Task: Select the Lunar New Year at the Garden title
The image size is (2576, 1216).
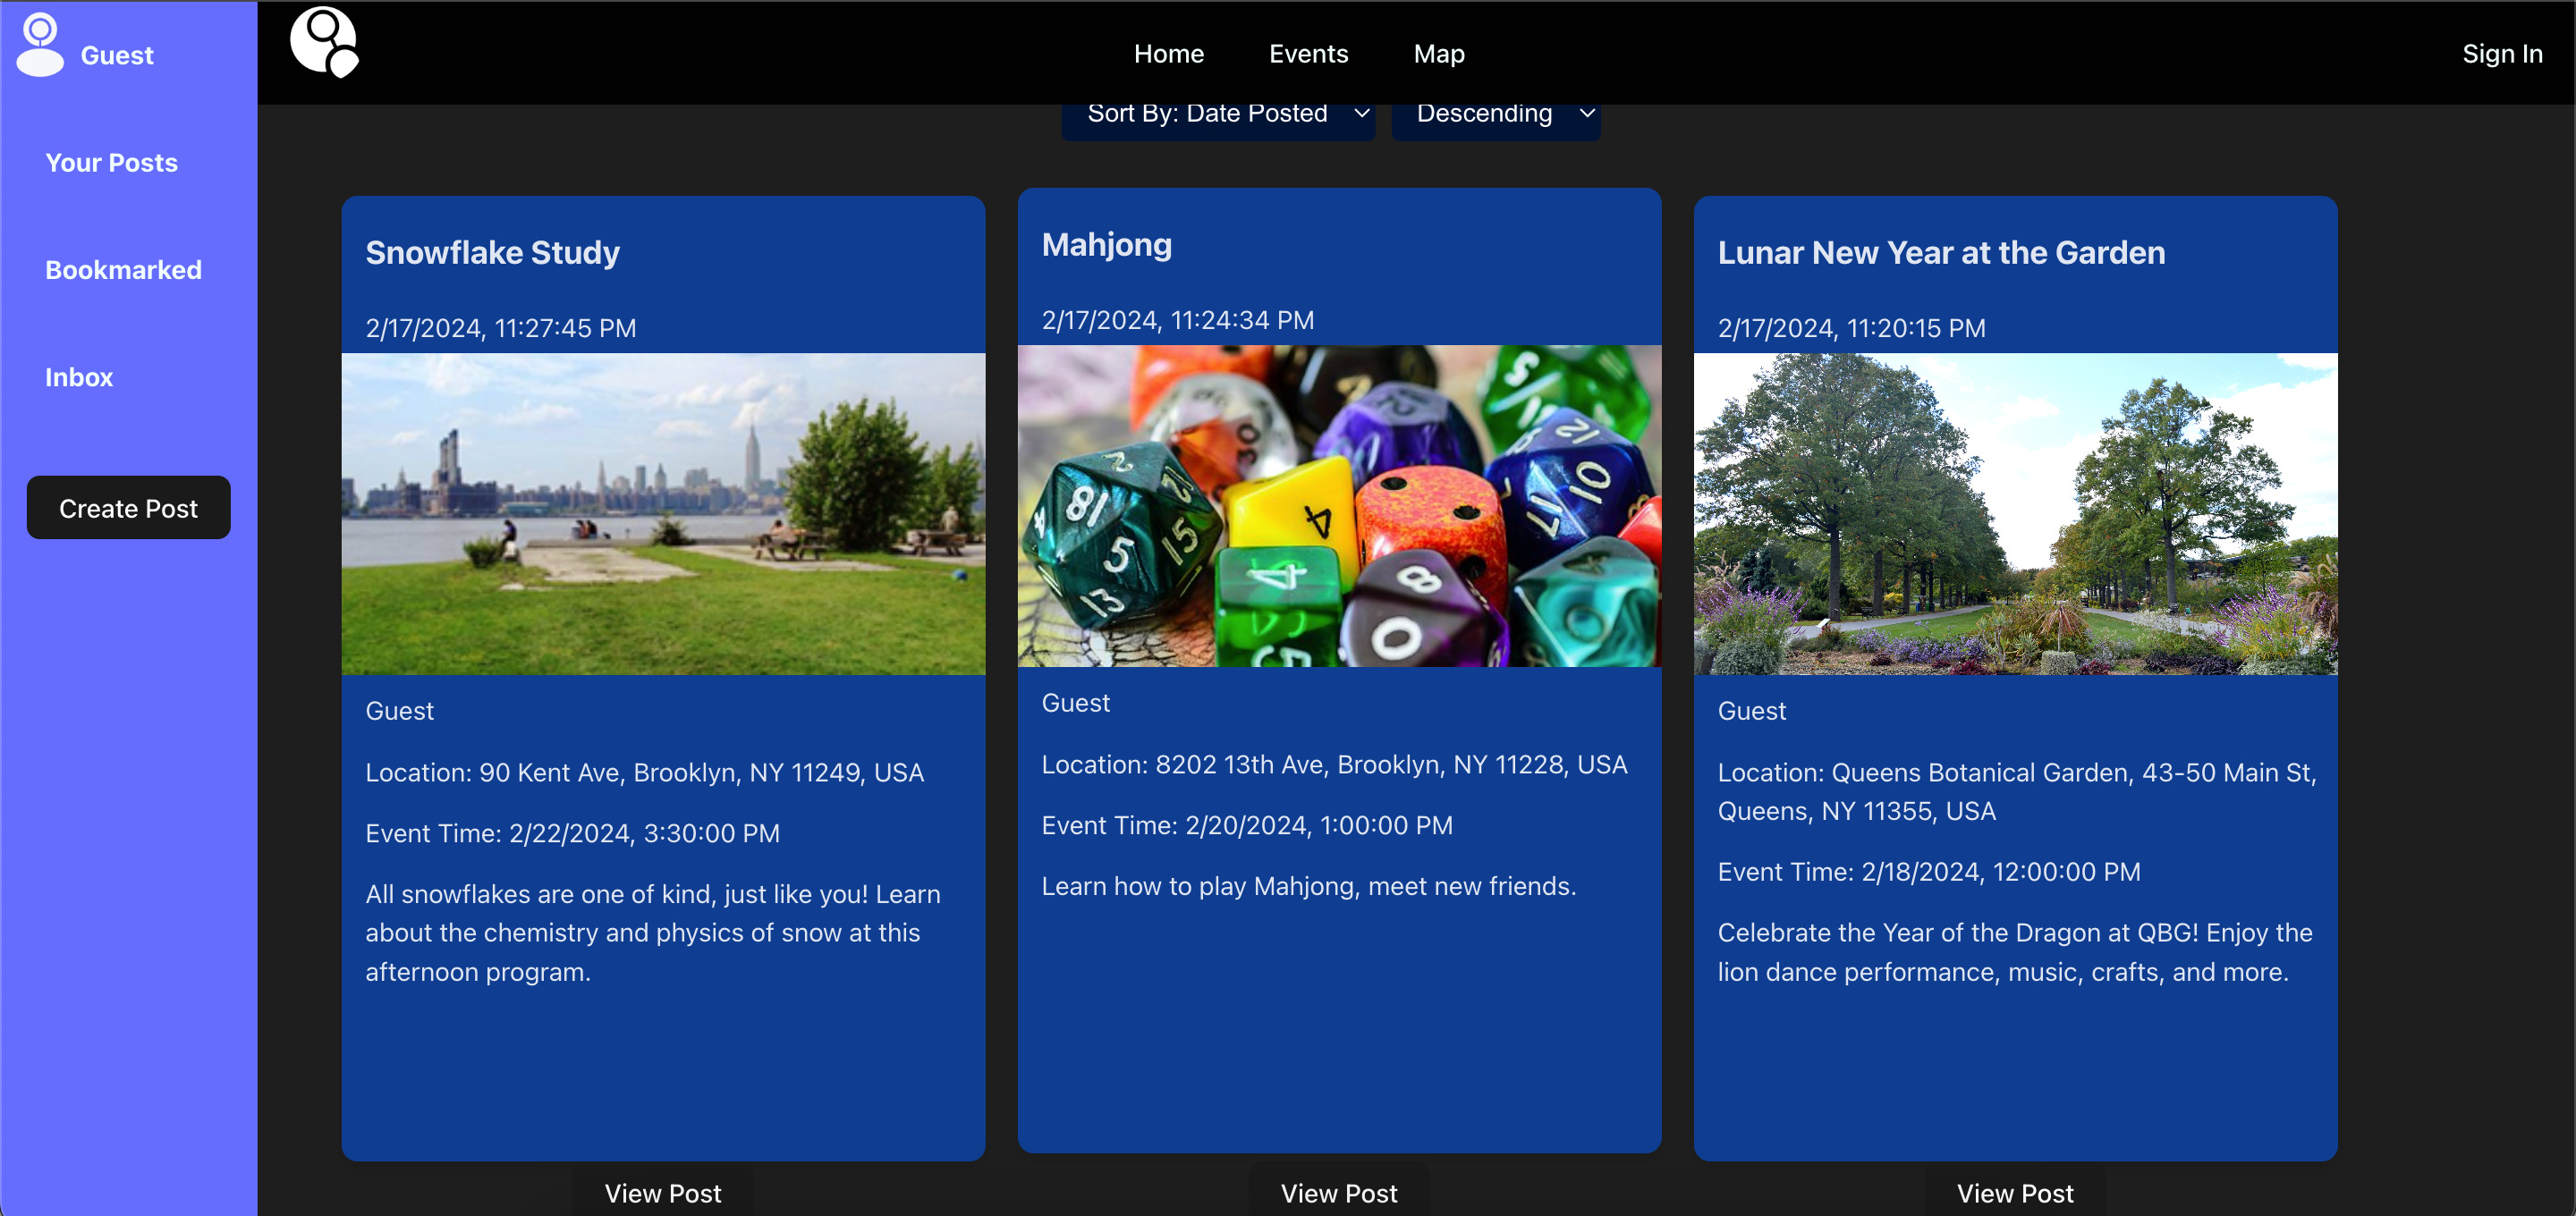Action: (x=1940, y=253)
